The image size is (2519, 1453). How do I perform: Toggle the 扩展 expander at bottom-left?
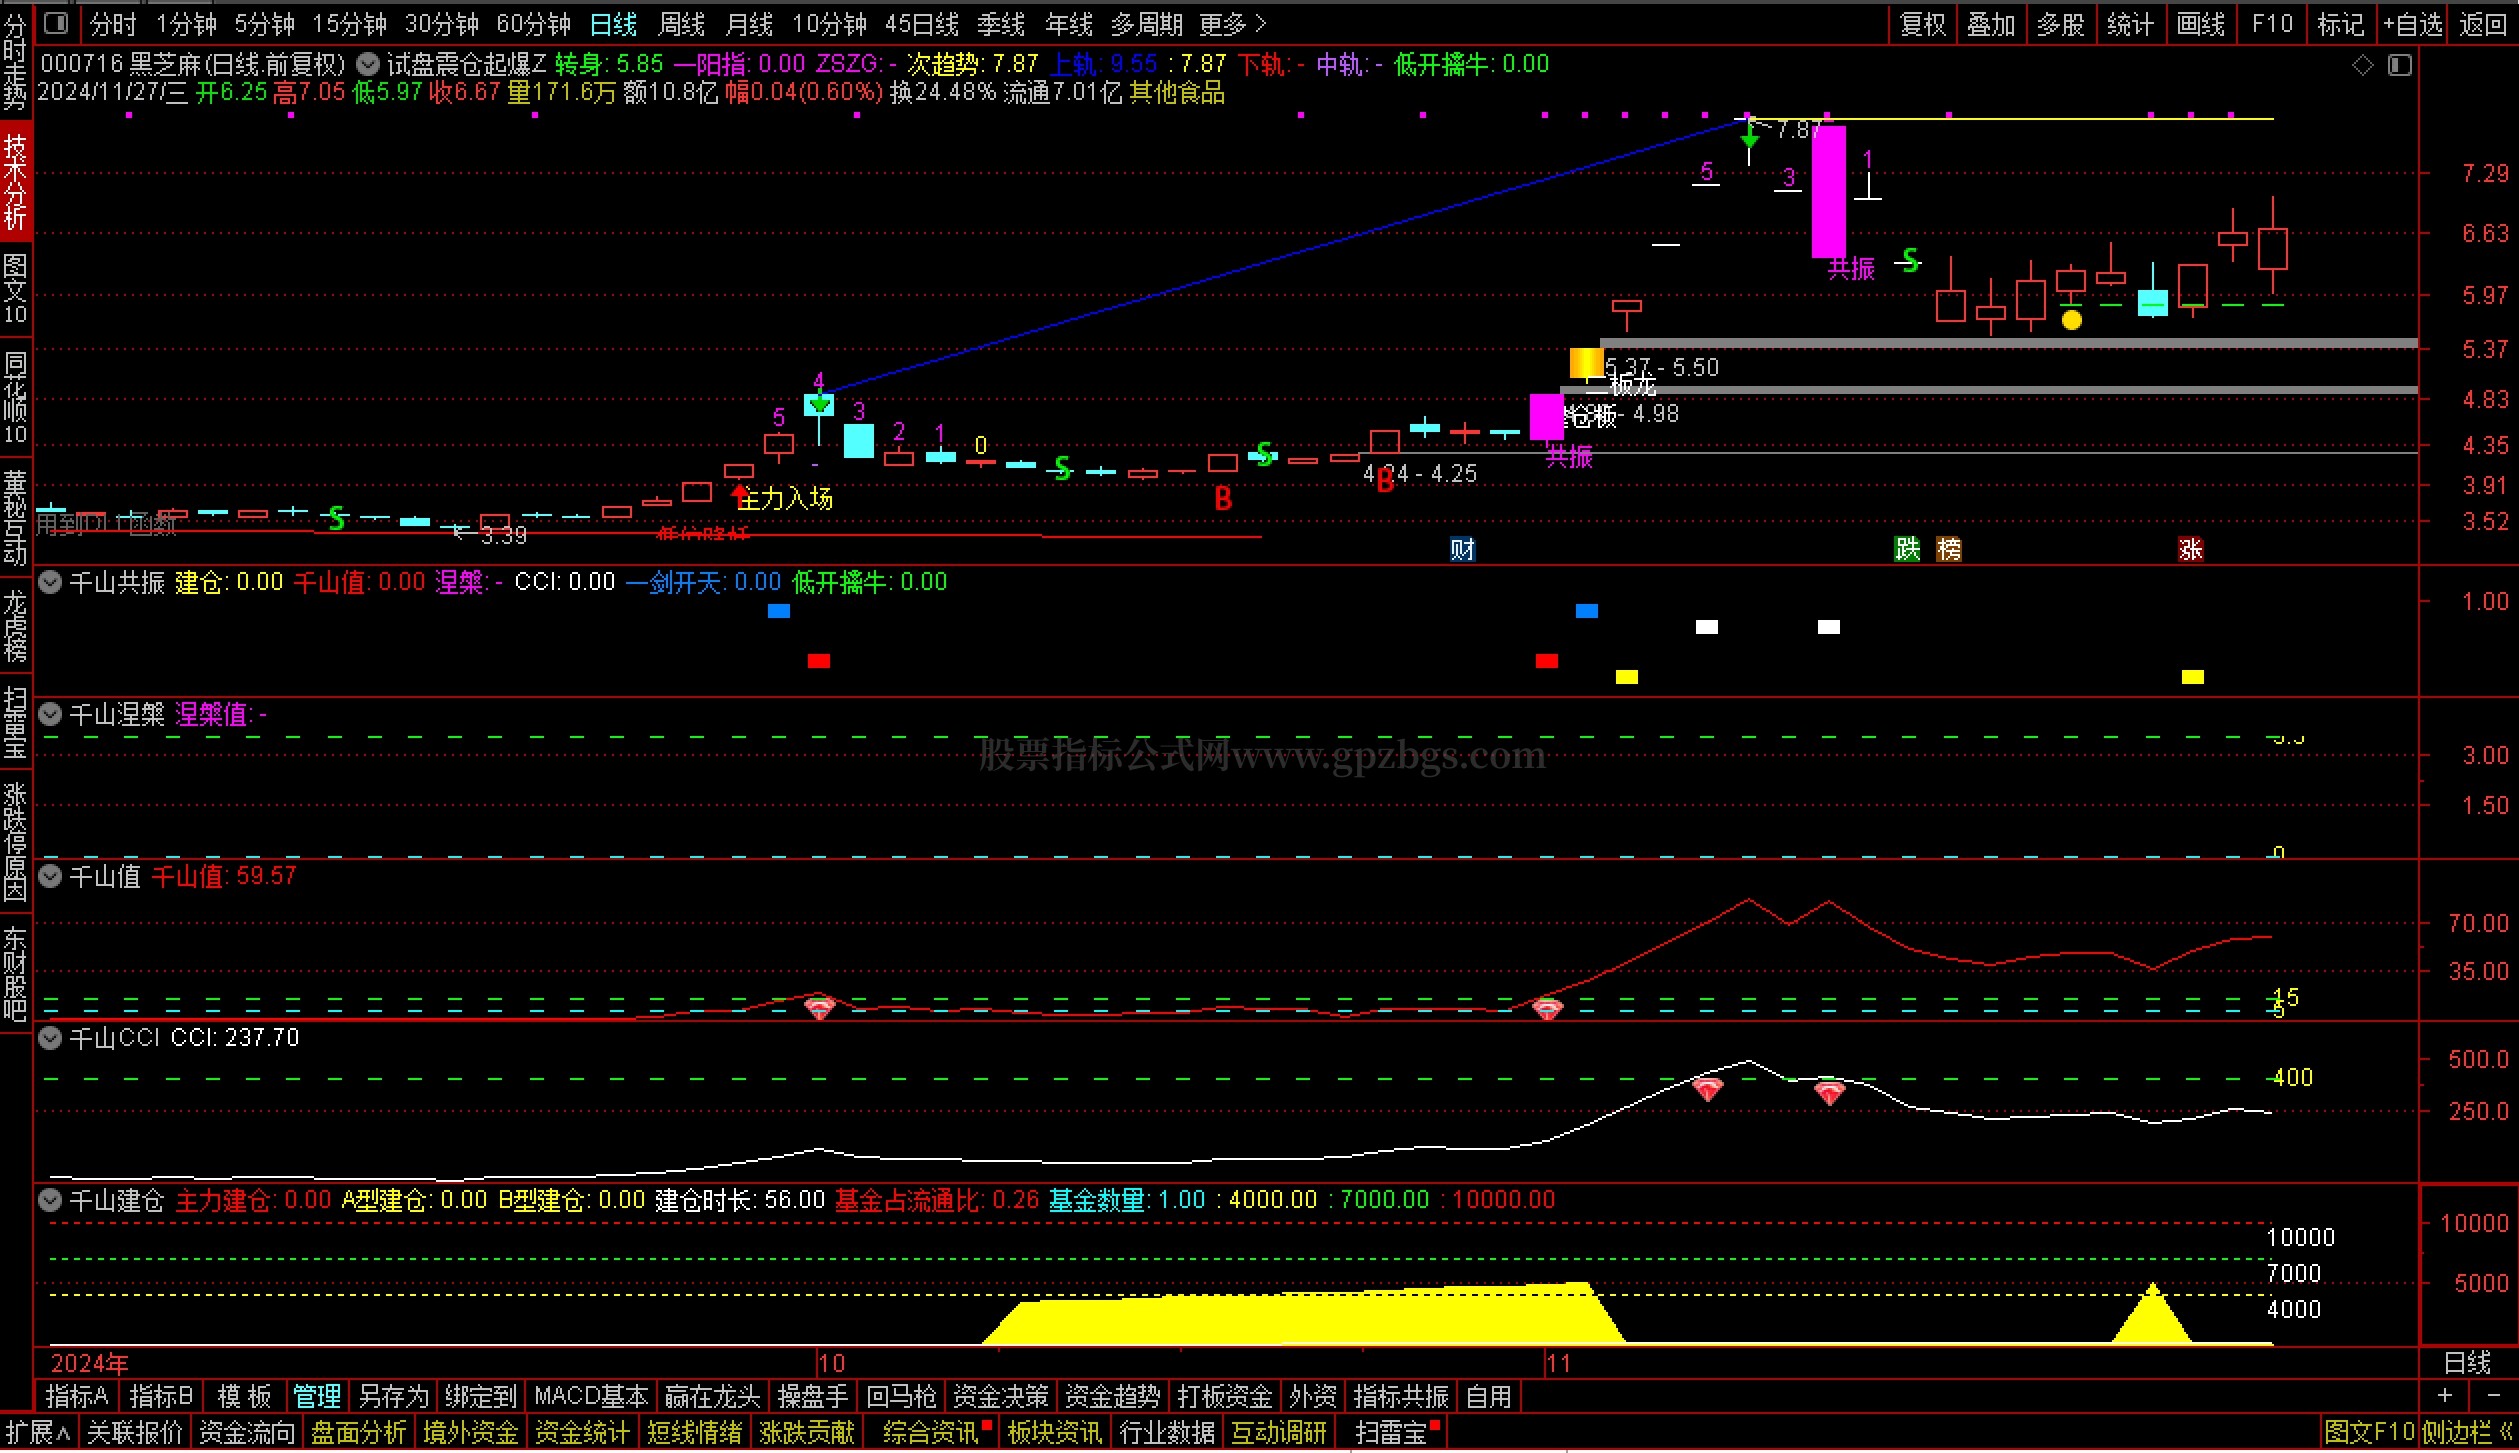[x=37, y=1433]
